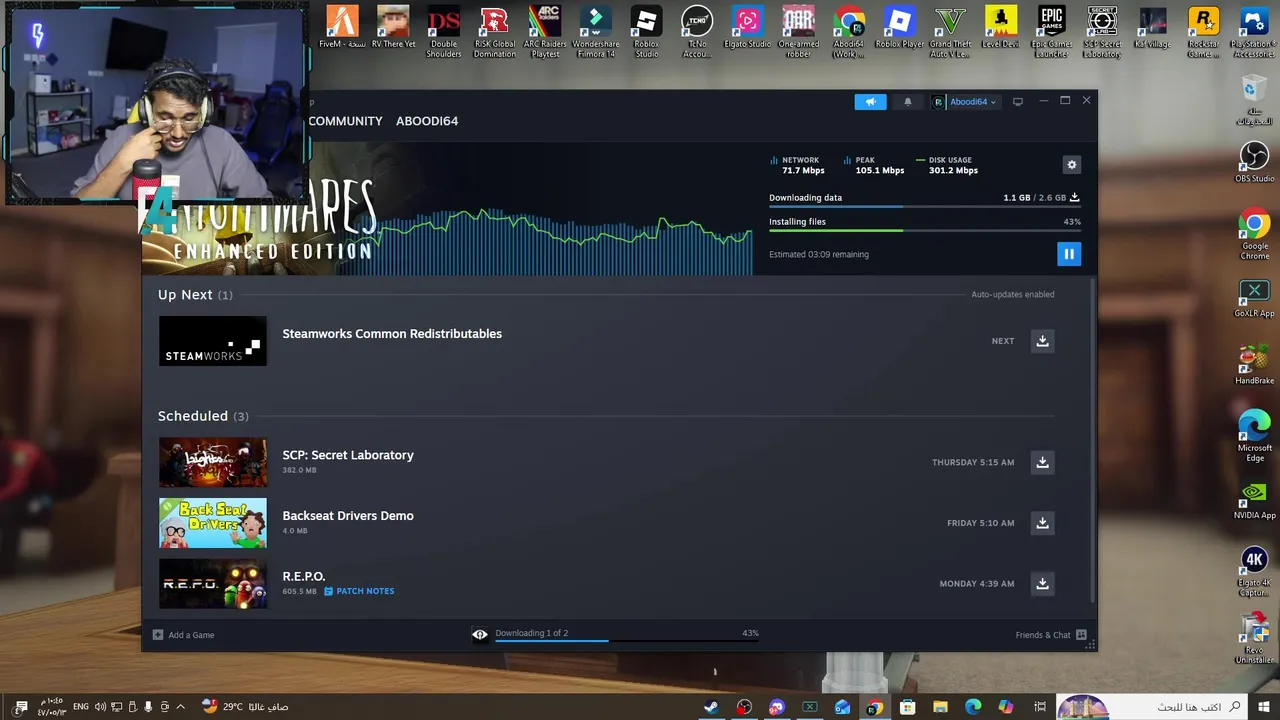
Task: Open Rockstar Games Launcher shortcut
Action: (1203, 33)
